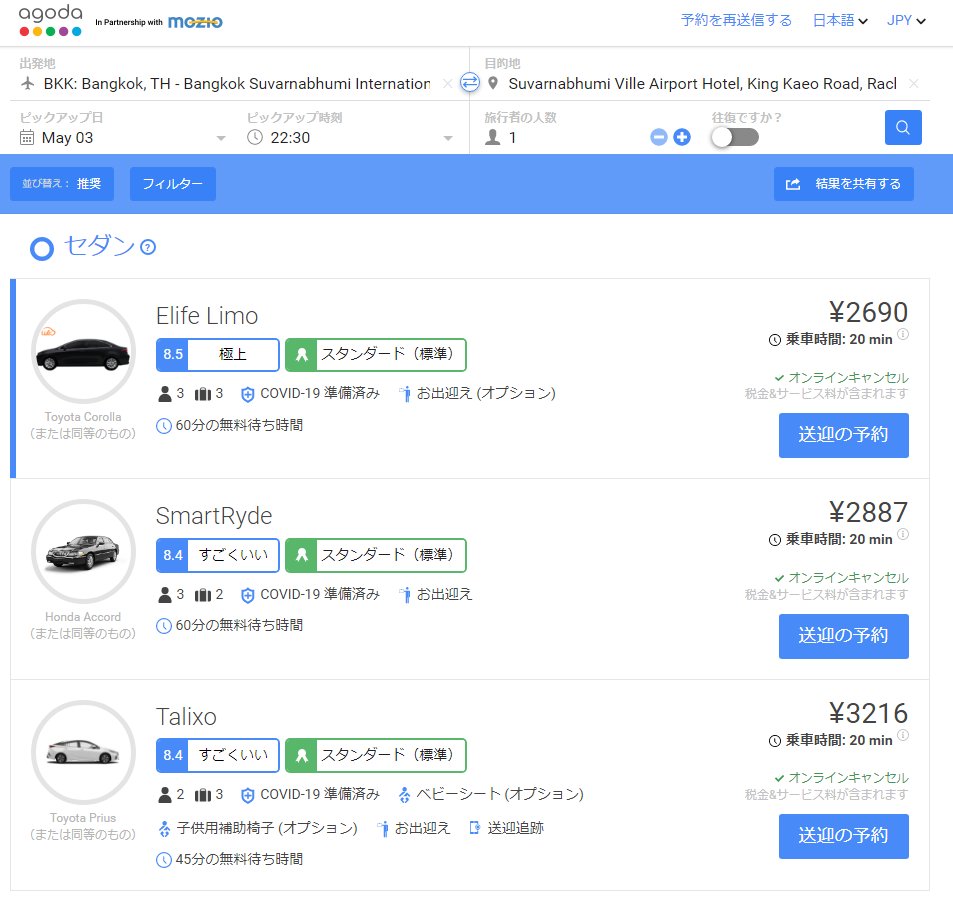The width and height of the screenshot is (953, 900).
Task: Click Talixo スタンダード（標準） badge
Action: pyautogui.click(x=376, y=755)
